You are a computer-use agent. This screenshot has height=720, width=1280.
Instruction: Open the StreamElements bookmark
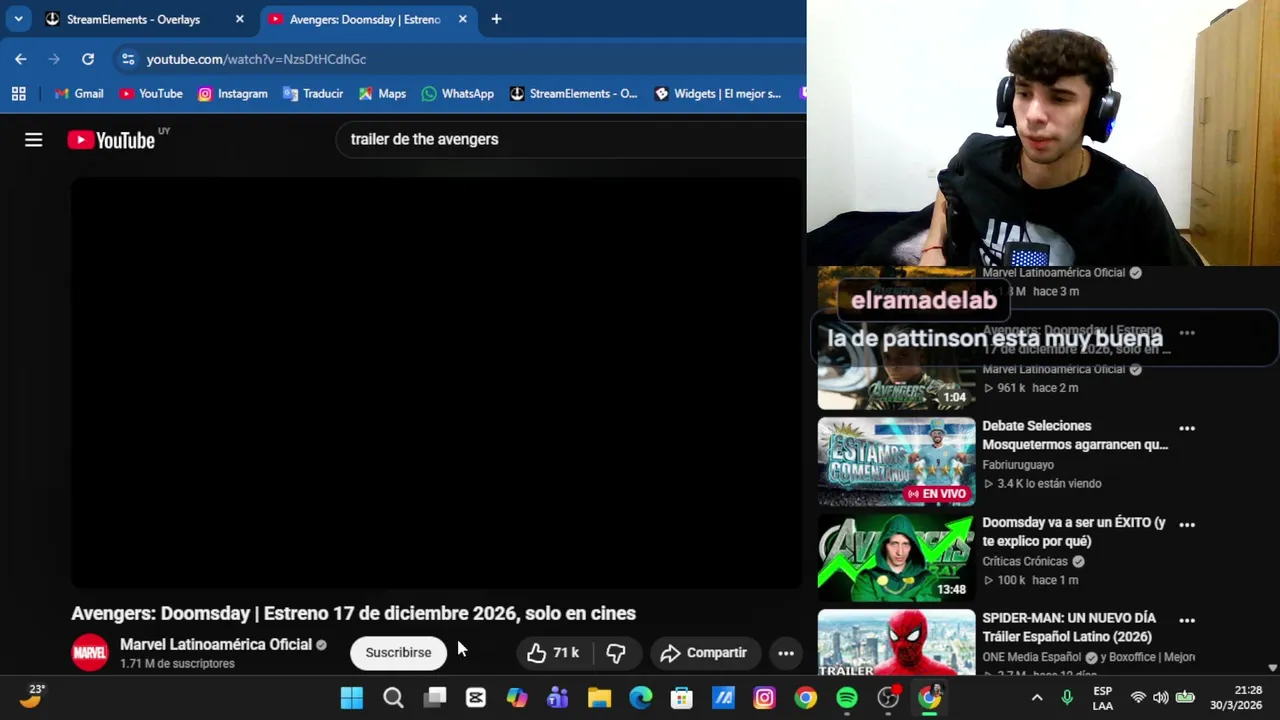click(x=573, y=93)
